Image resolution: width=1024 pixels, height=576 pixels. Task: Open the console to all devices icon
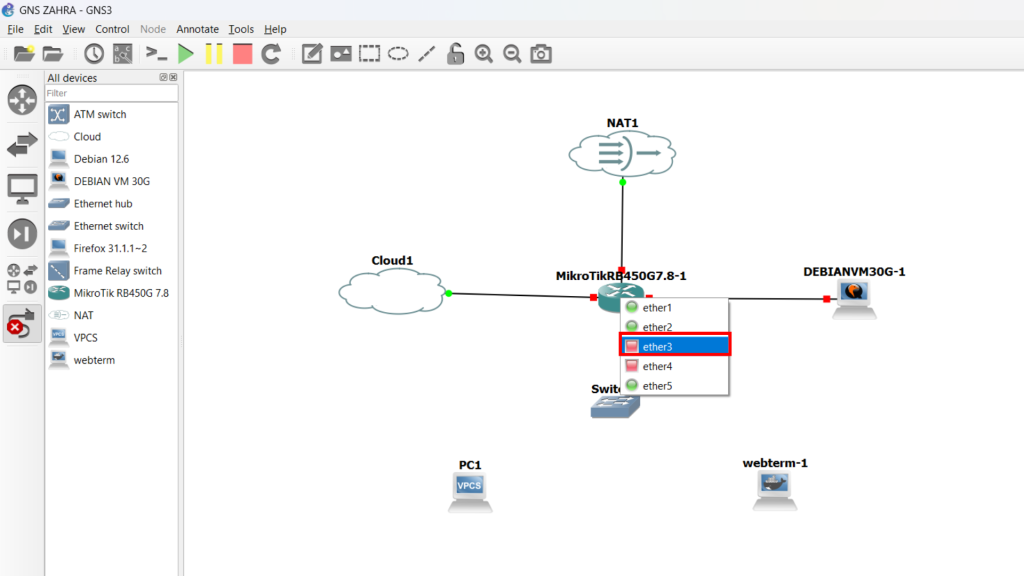156,54
